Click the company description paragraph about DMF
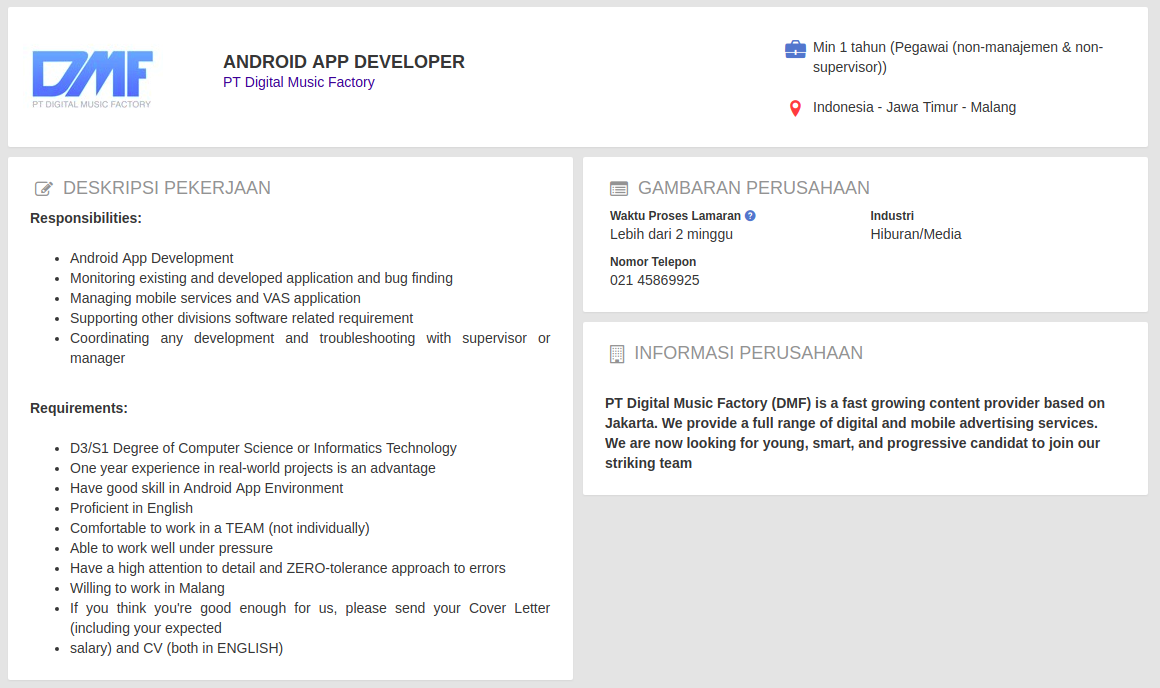The image size is (1160, 688). click(855, 433)
